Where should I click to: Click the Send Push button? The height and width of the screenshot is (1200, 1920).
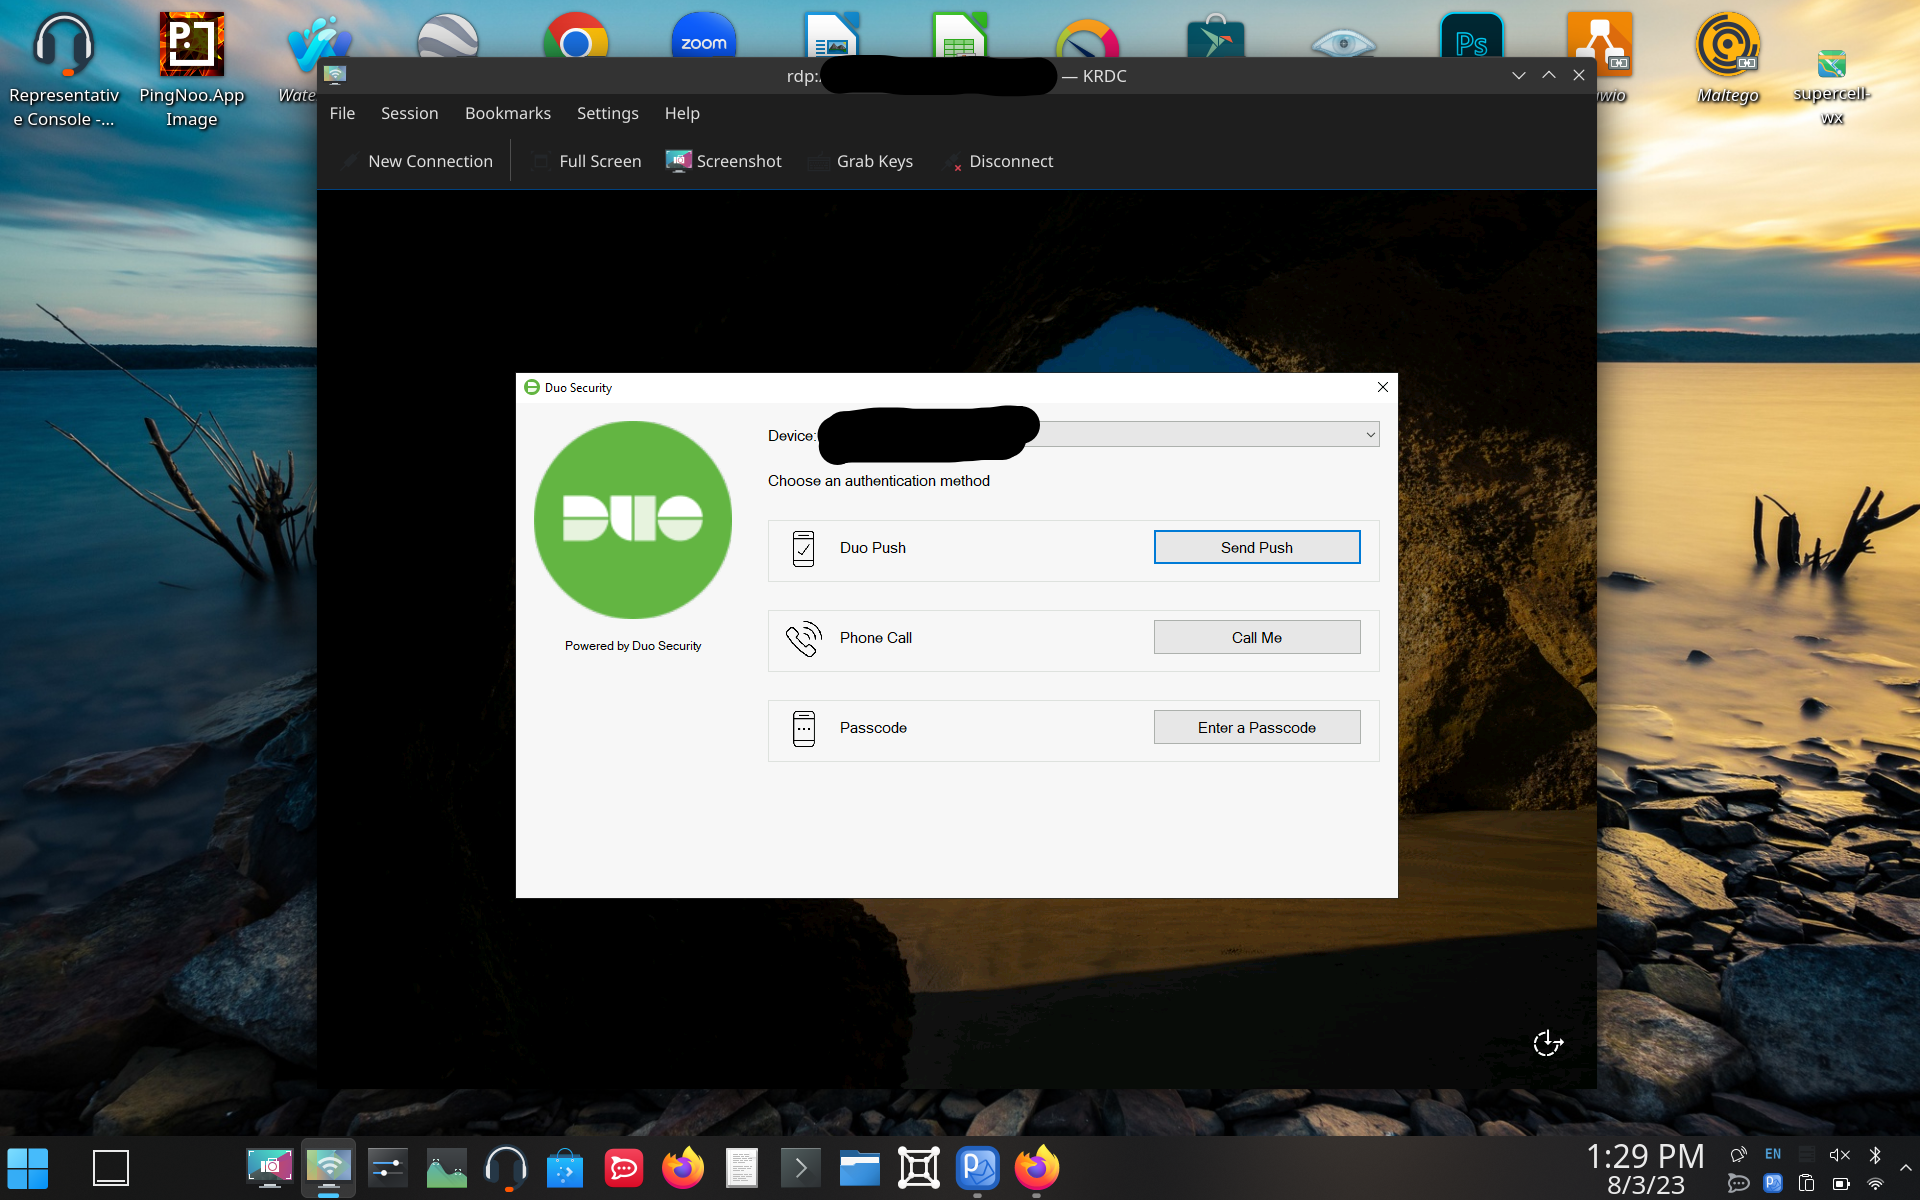point(1256,547)
